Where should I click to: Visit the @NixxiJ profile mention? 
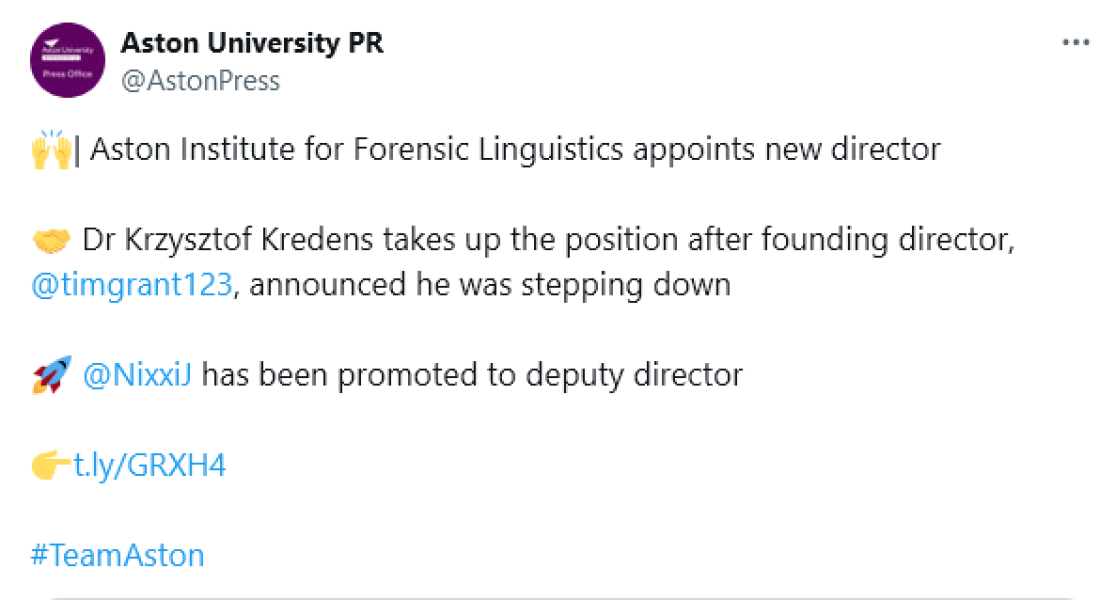(138, 375)
